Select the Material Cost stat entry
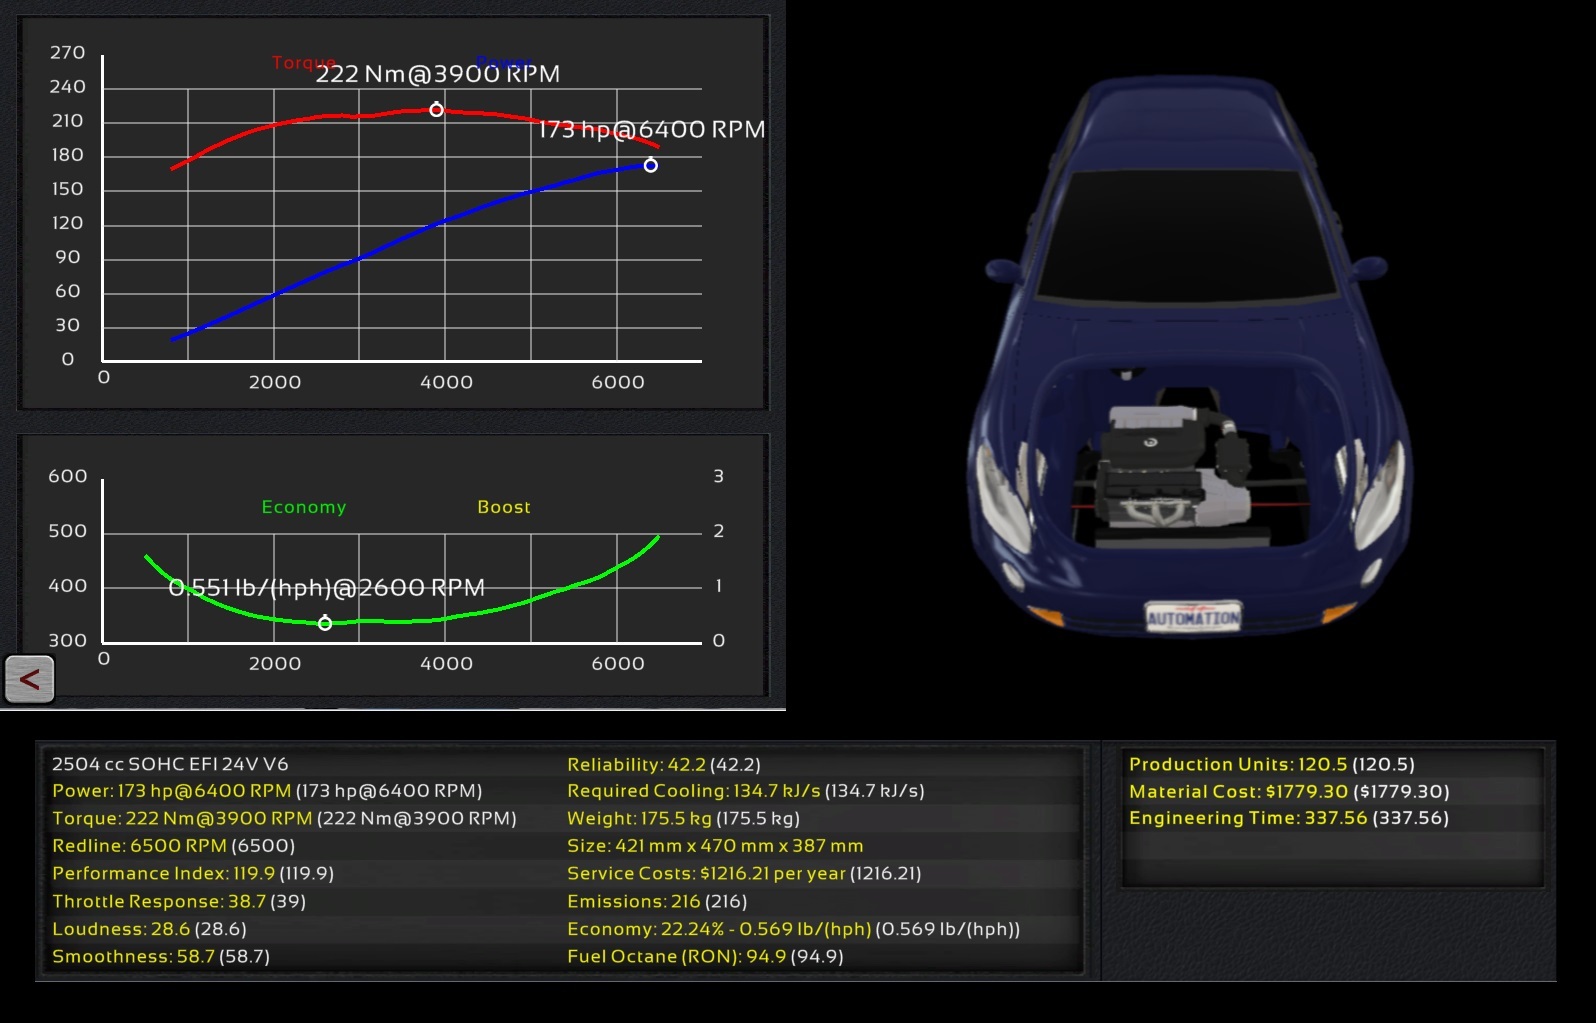1596x1023 pixels. [1288, 791]
